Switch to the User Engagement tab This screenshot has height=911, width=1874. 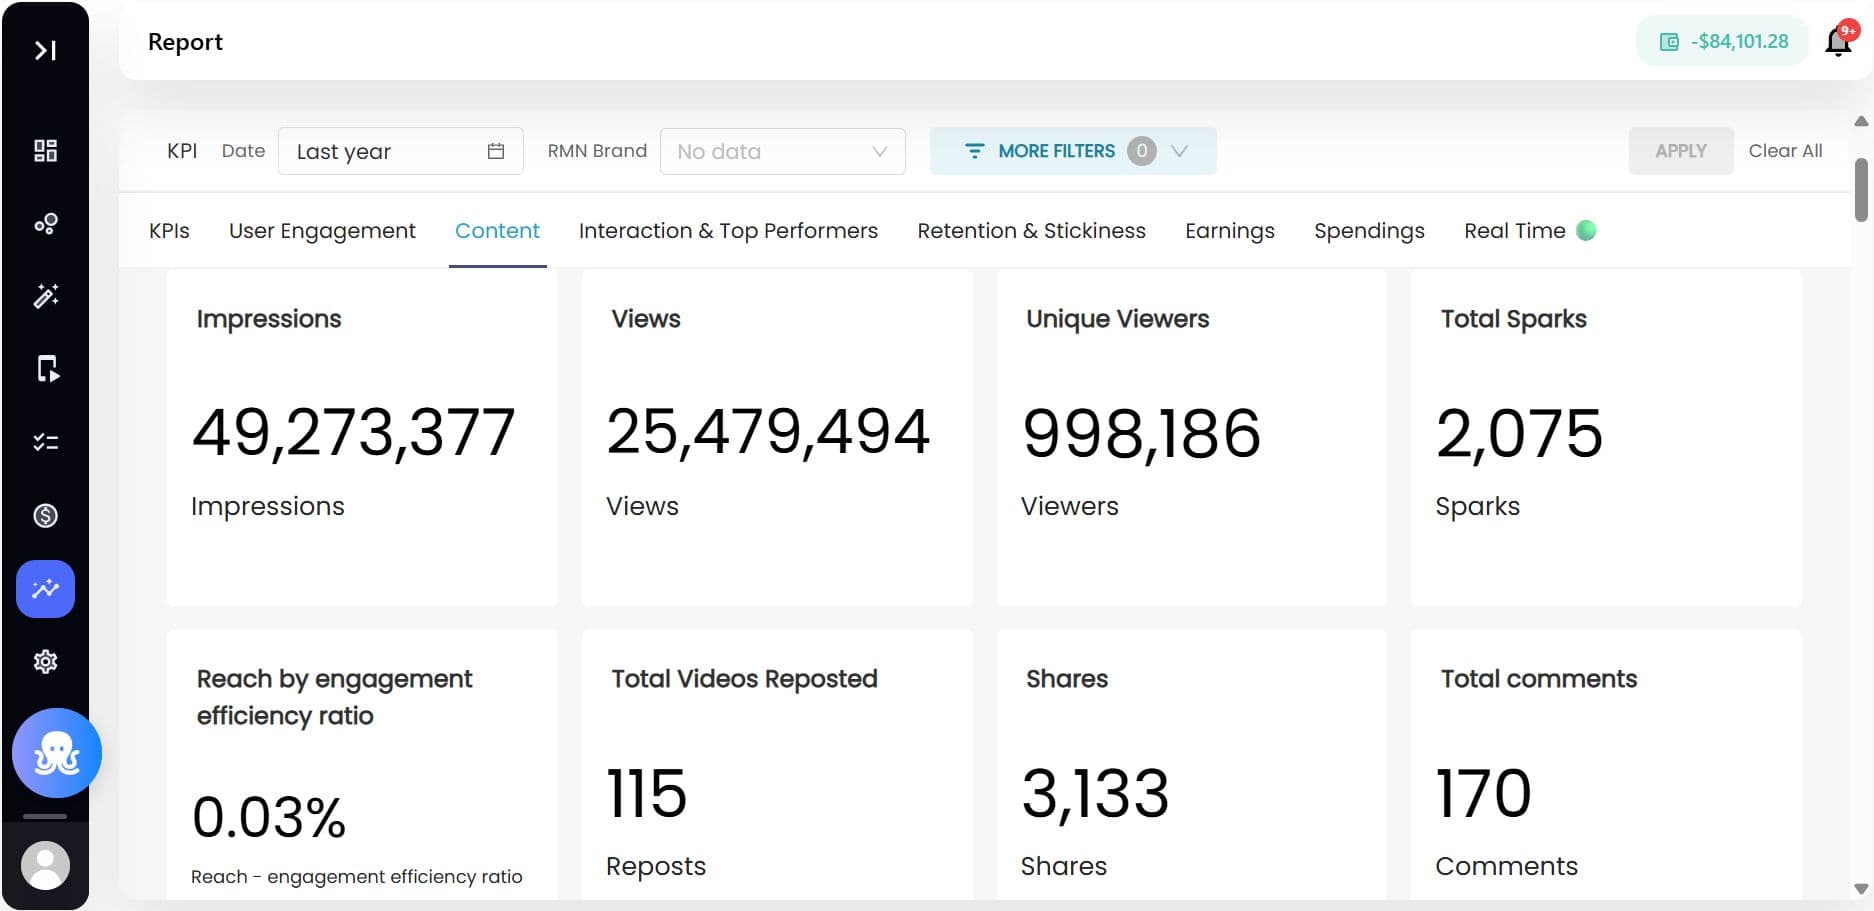tap(322, 231)
